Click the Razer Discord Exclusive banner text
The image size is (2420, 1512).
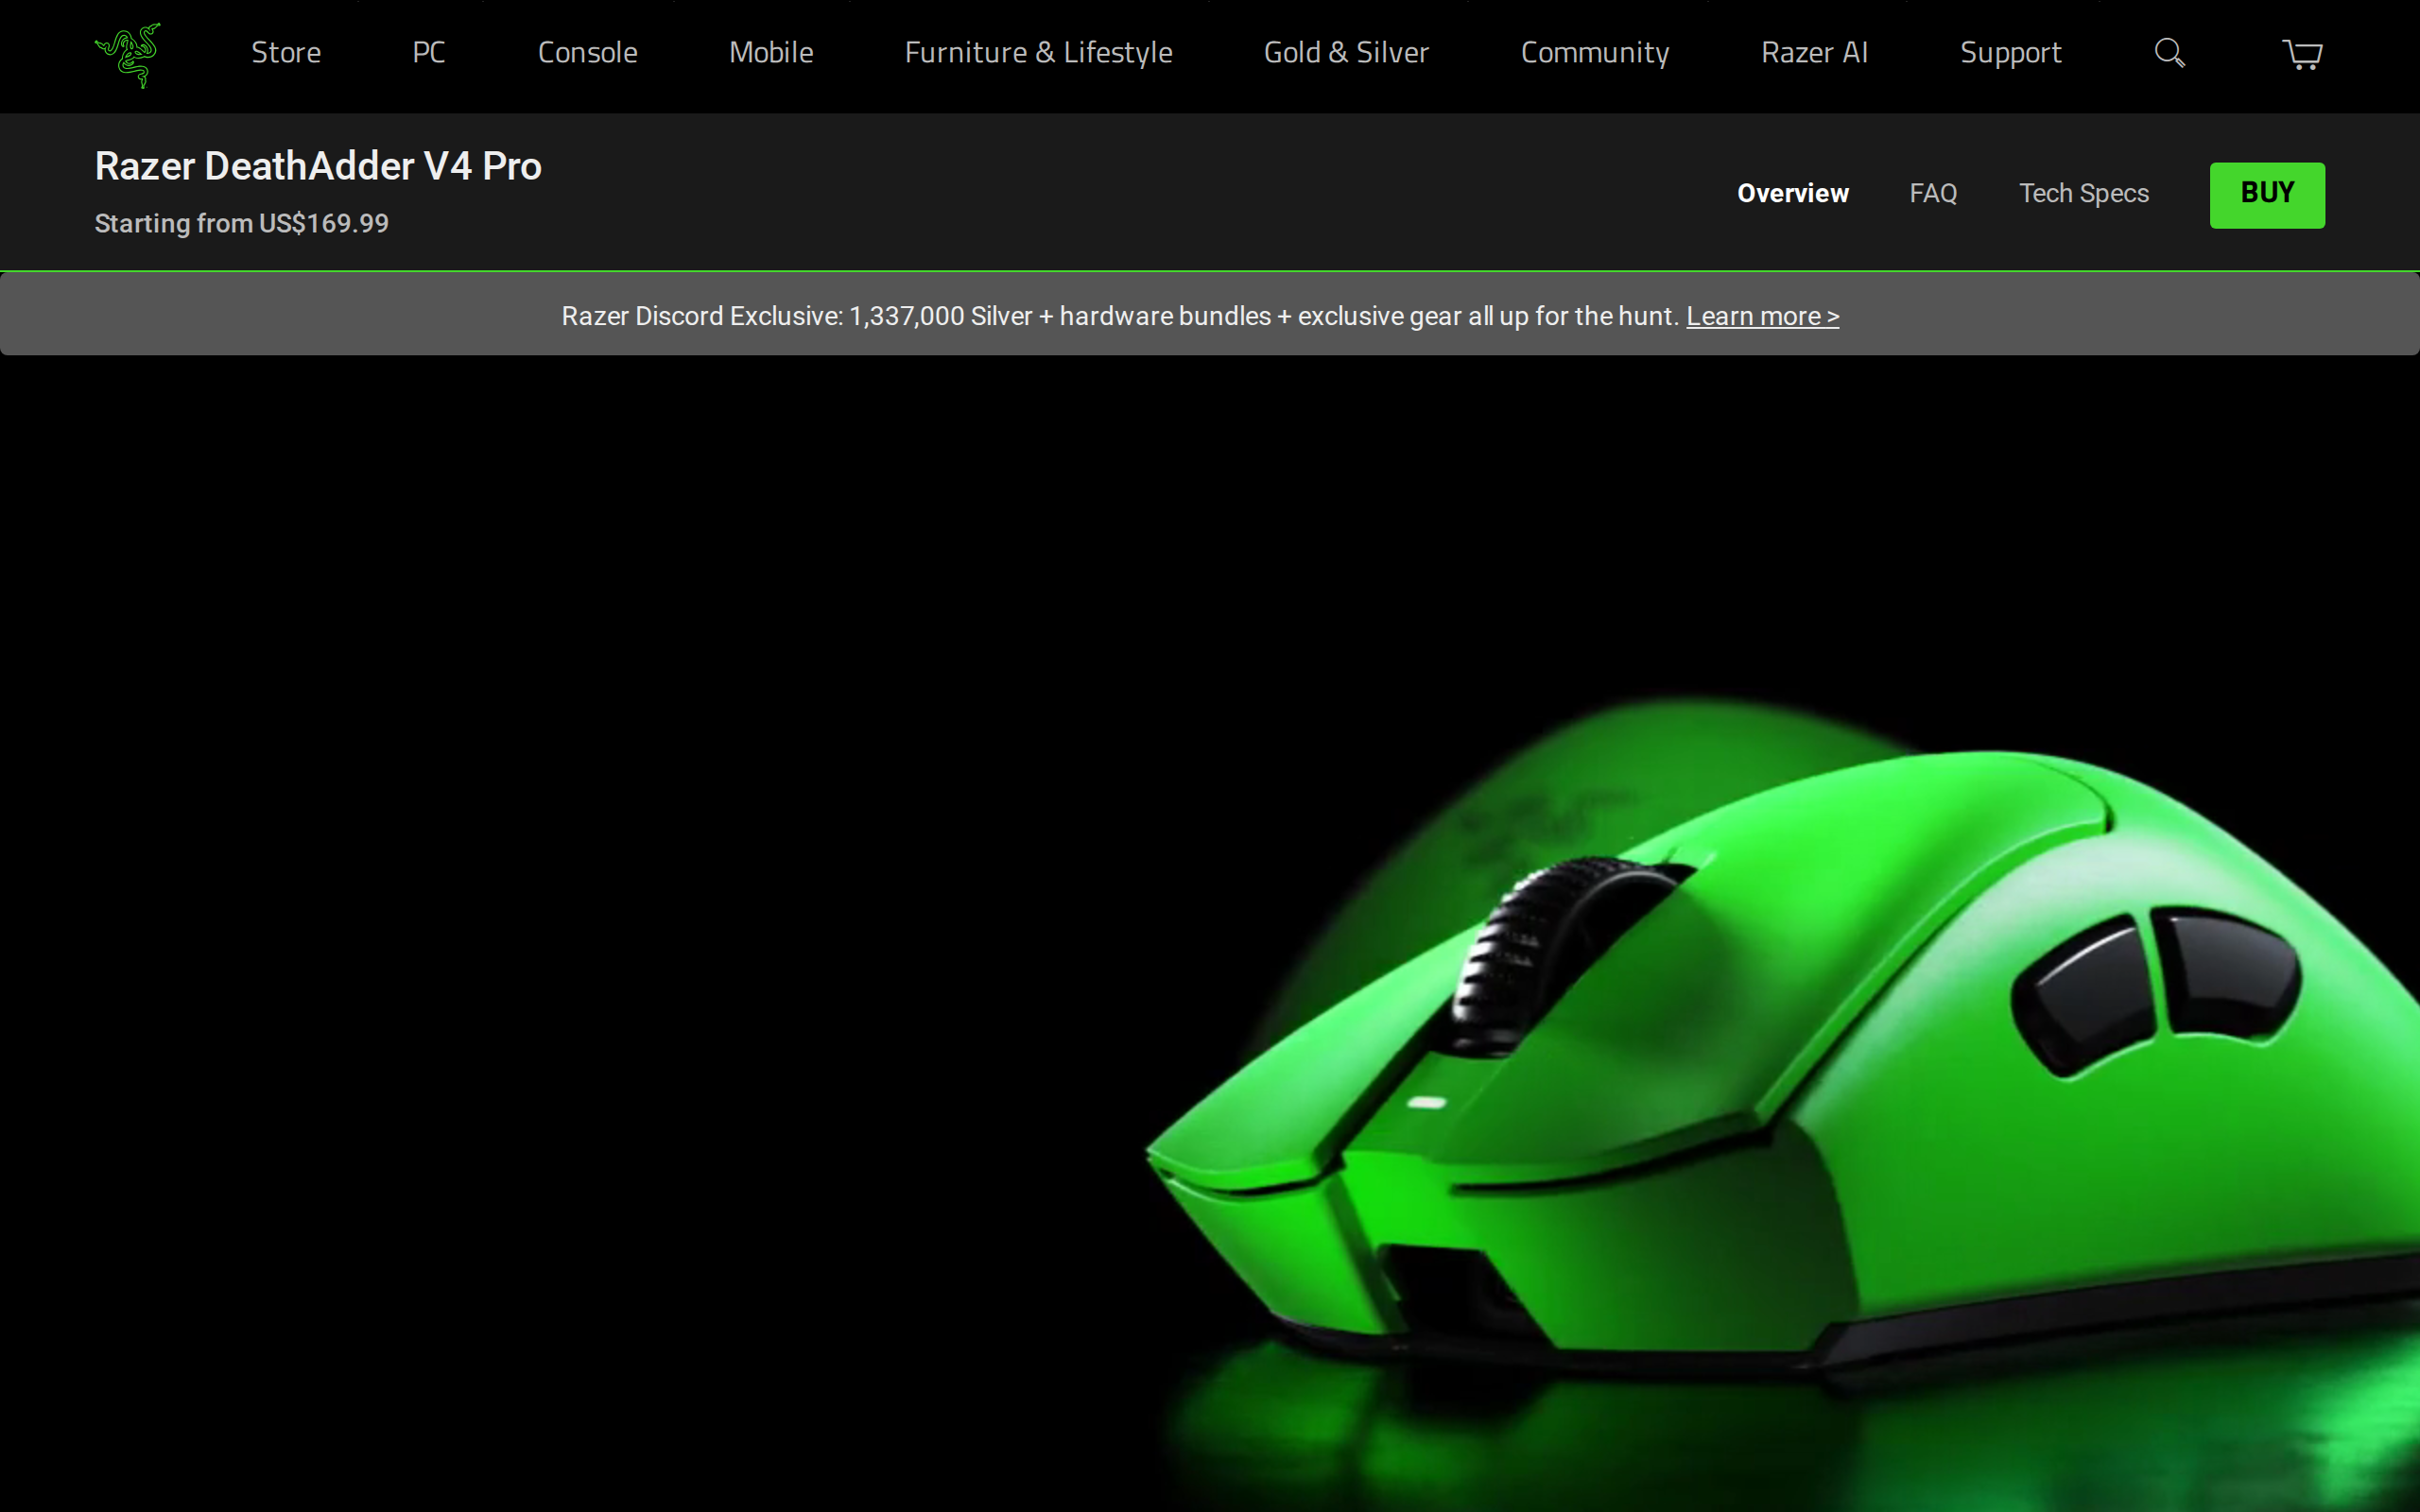click(1119, 316)
